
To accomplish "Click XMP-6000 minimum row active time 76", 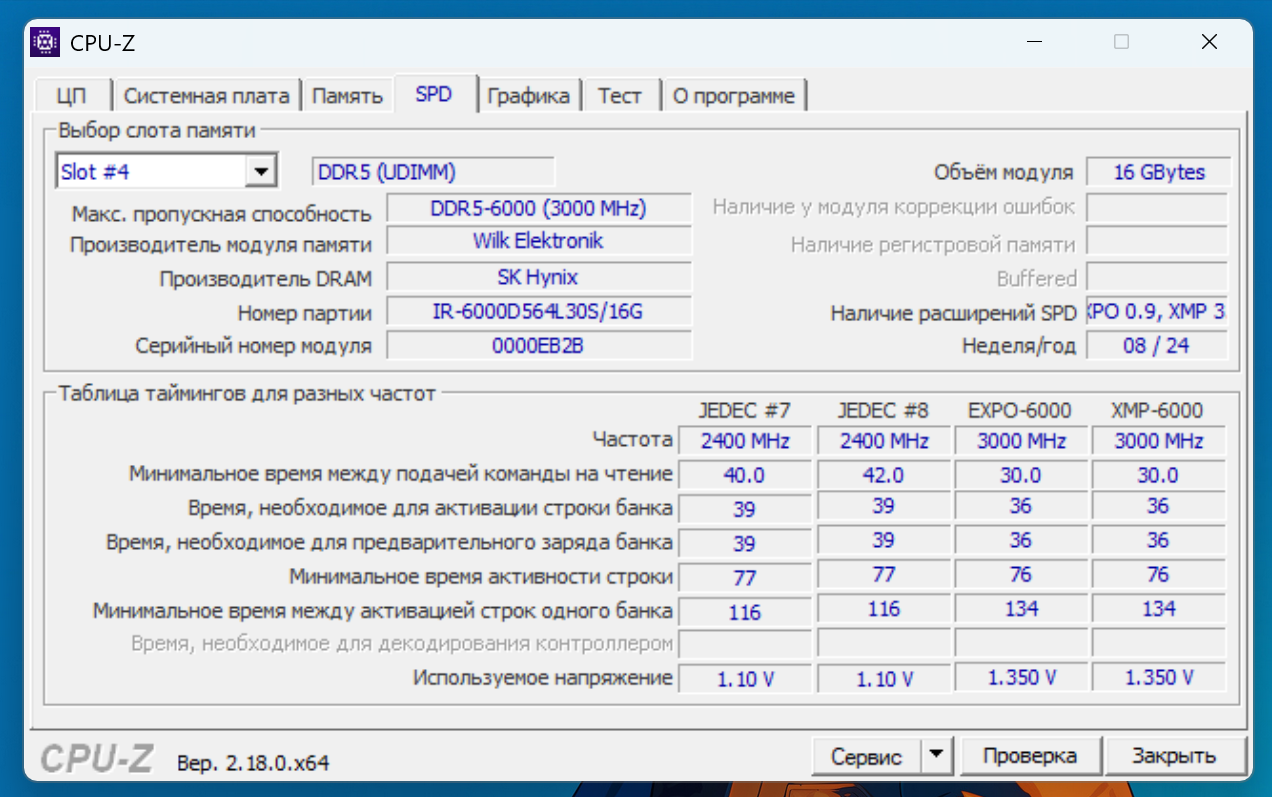I will (x=1158, y=575).
